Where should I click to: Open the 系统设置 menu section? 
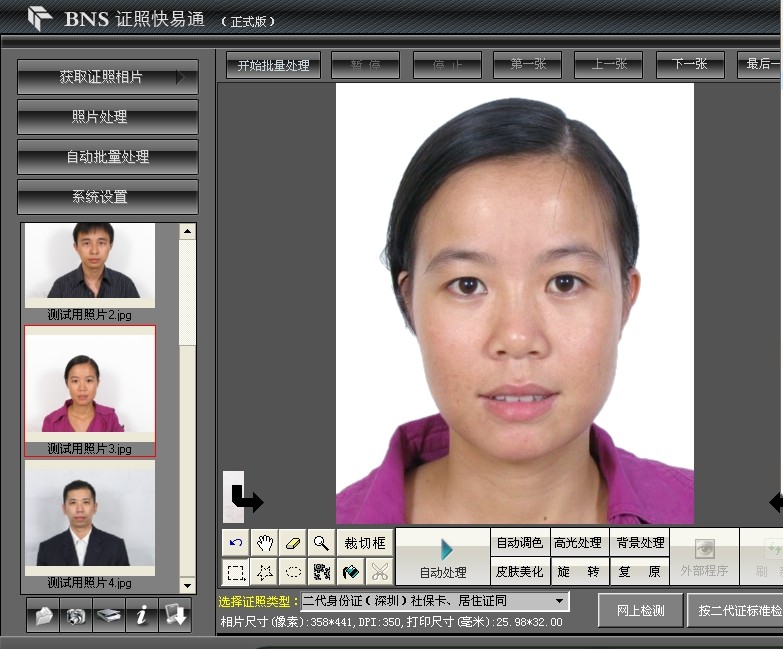(108, 197)
